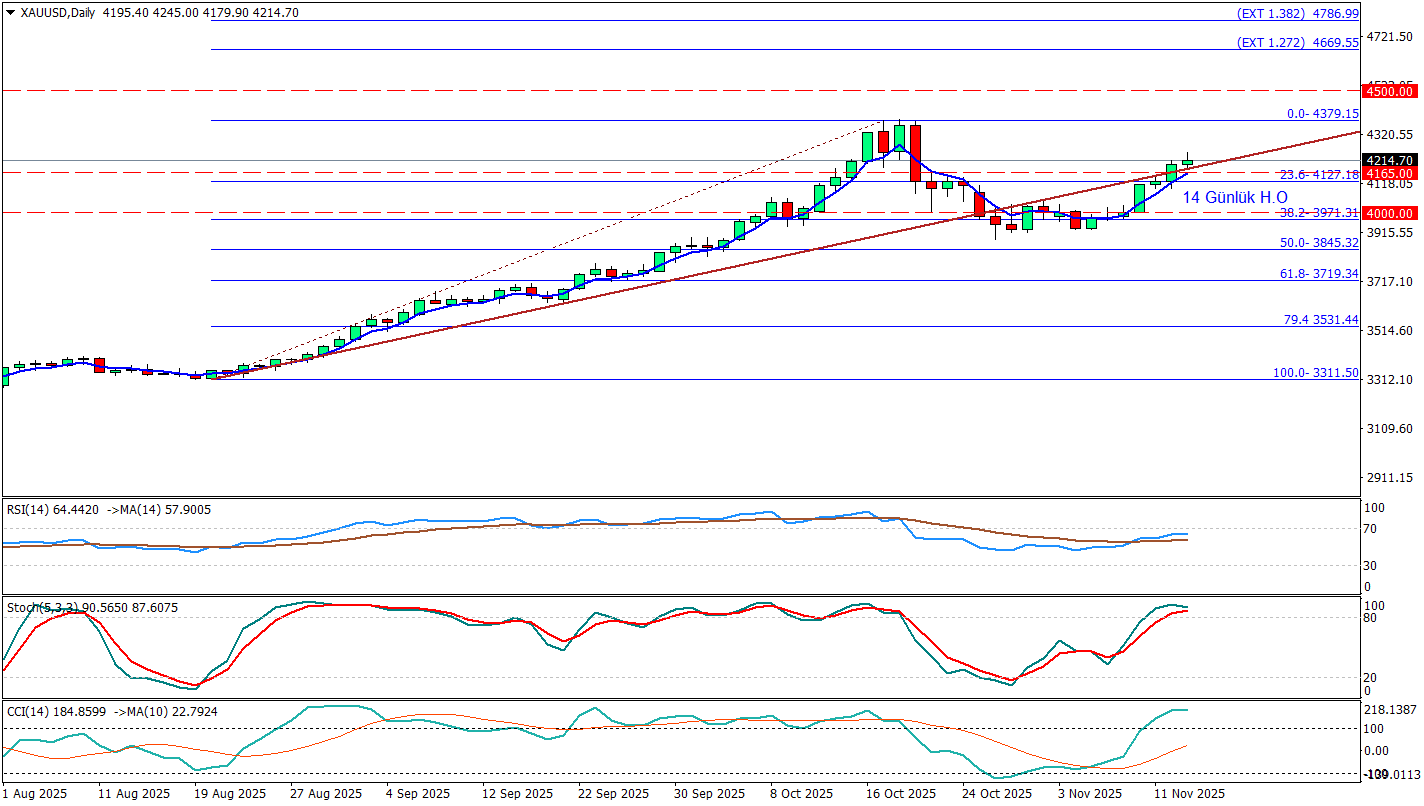Click the triangle arrow beside XAUUSD,Daily

(11, 13)
